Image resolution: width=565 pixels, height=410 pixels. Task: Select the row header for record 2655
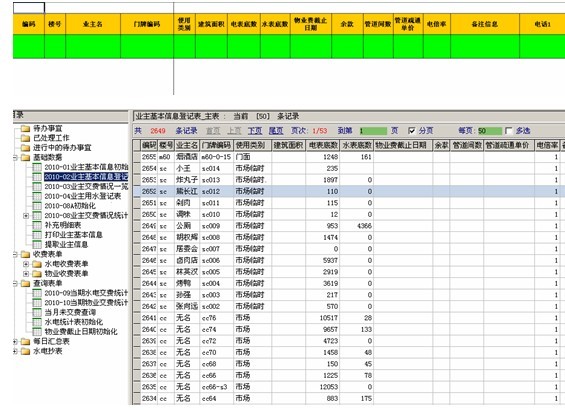click(x=137, y=157)
